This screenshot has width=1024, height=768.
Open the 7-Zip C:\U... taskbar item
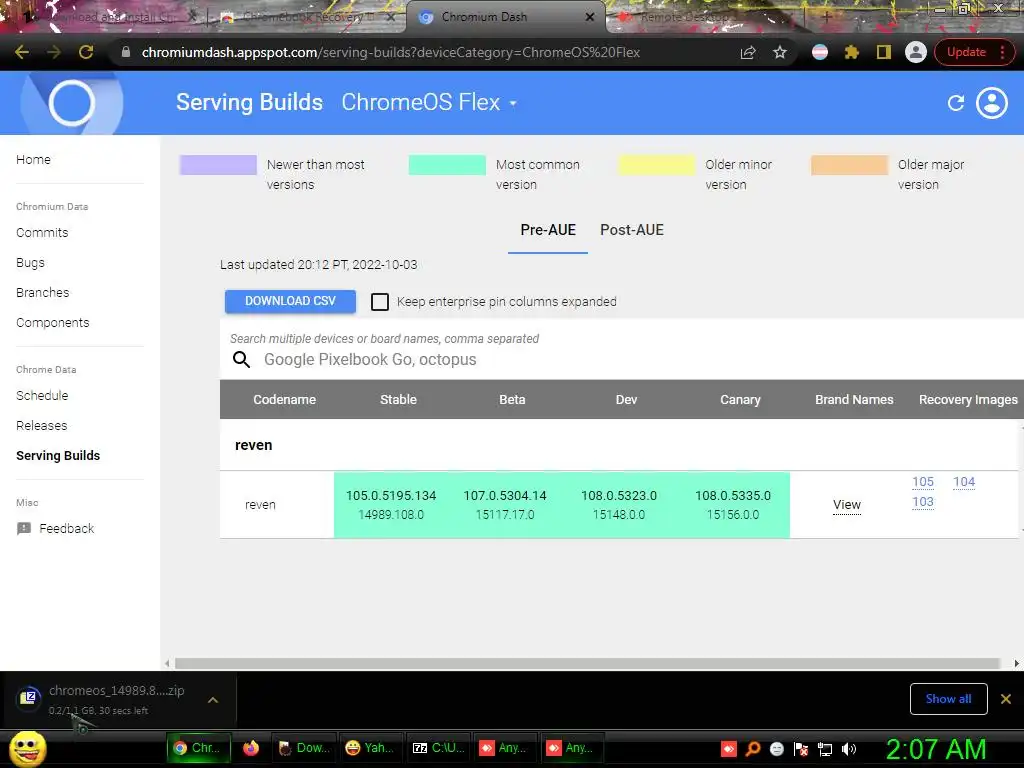click(x=438, y=748)
